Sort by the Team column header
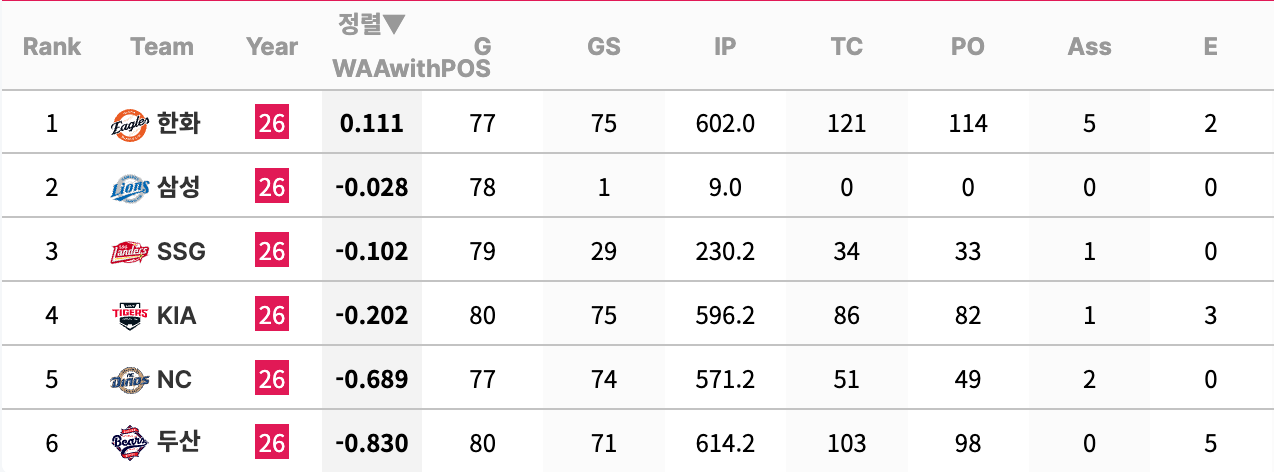 (162, 46)
